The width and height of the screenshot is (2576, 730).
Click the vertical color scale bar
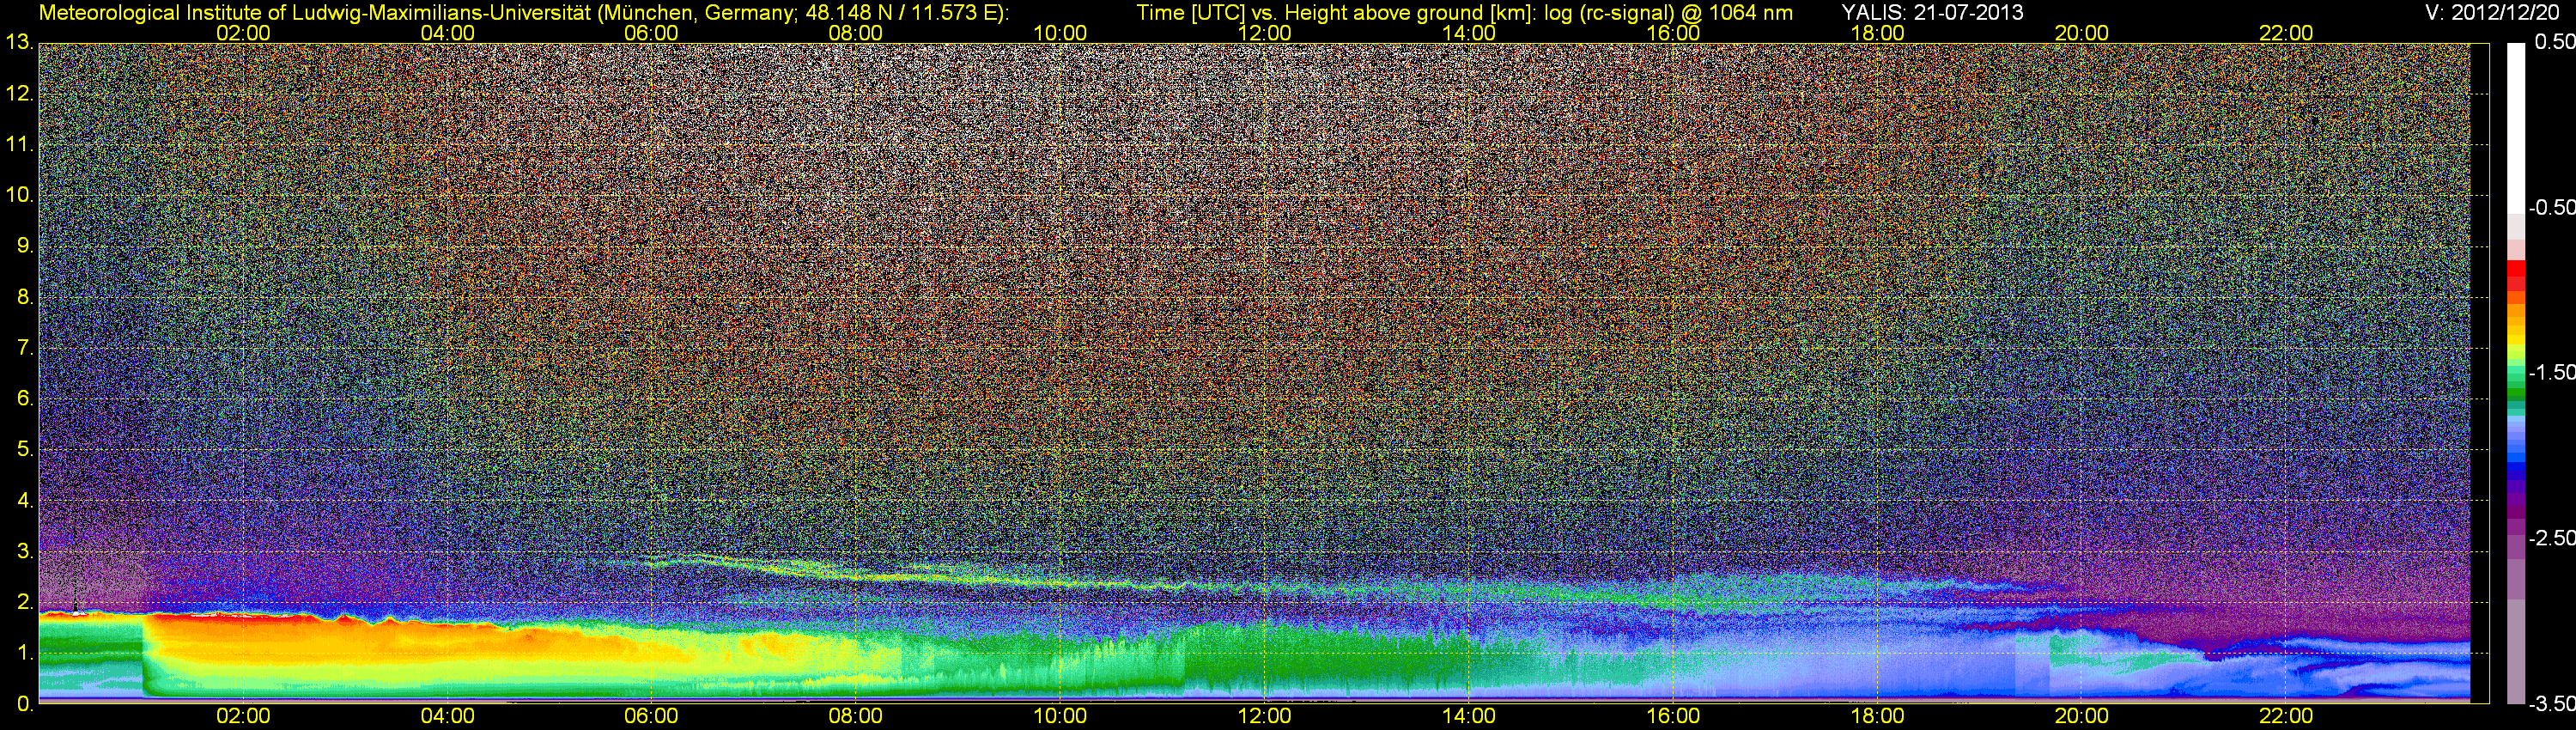point(2516,373)
